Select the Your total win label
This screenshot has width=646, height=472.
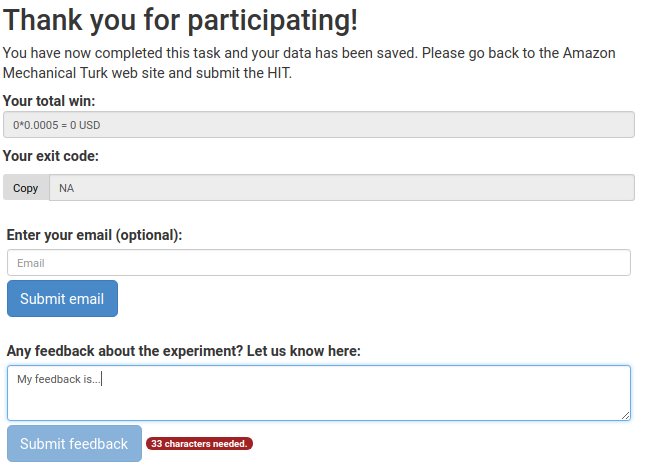(49, 100)
